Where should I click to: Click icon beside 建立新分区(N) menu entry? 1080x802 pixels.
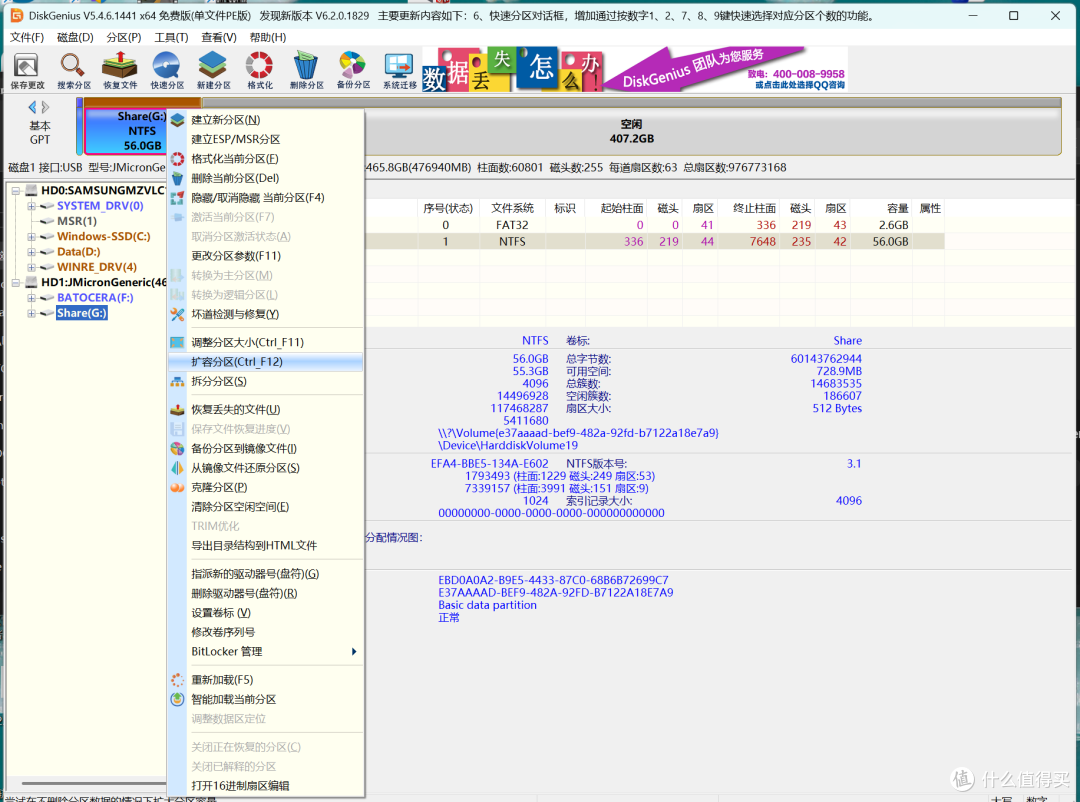[x=178, y=120]
